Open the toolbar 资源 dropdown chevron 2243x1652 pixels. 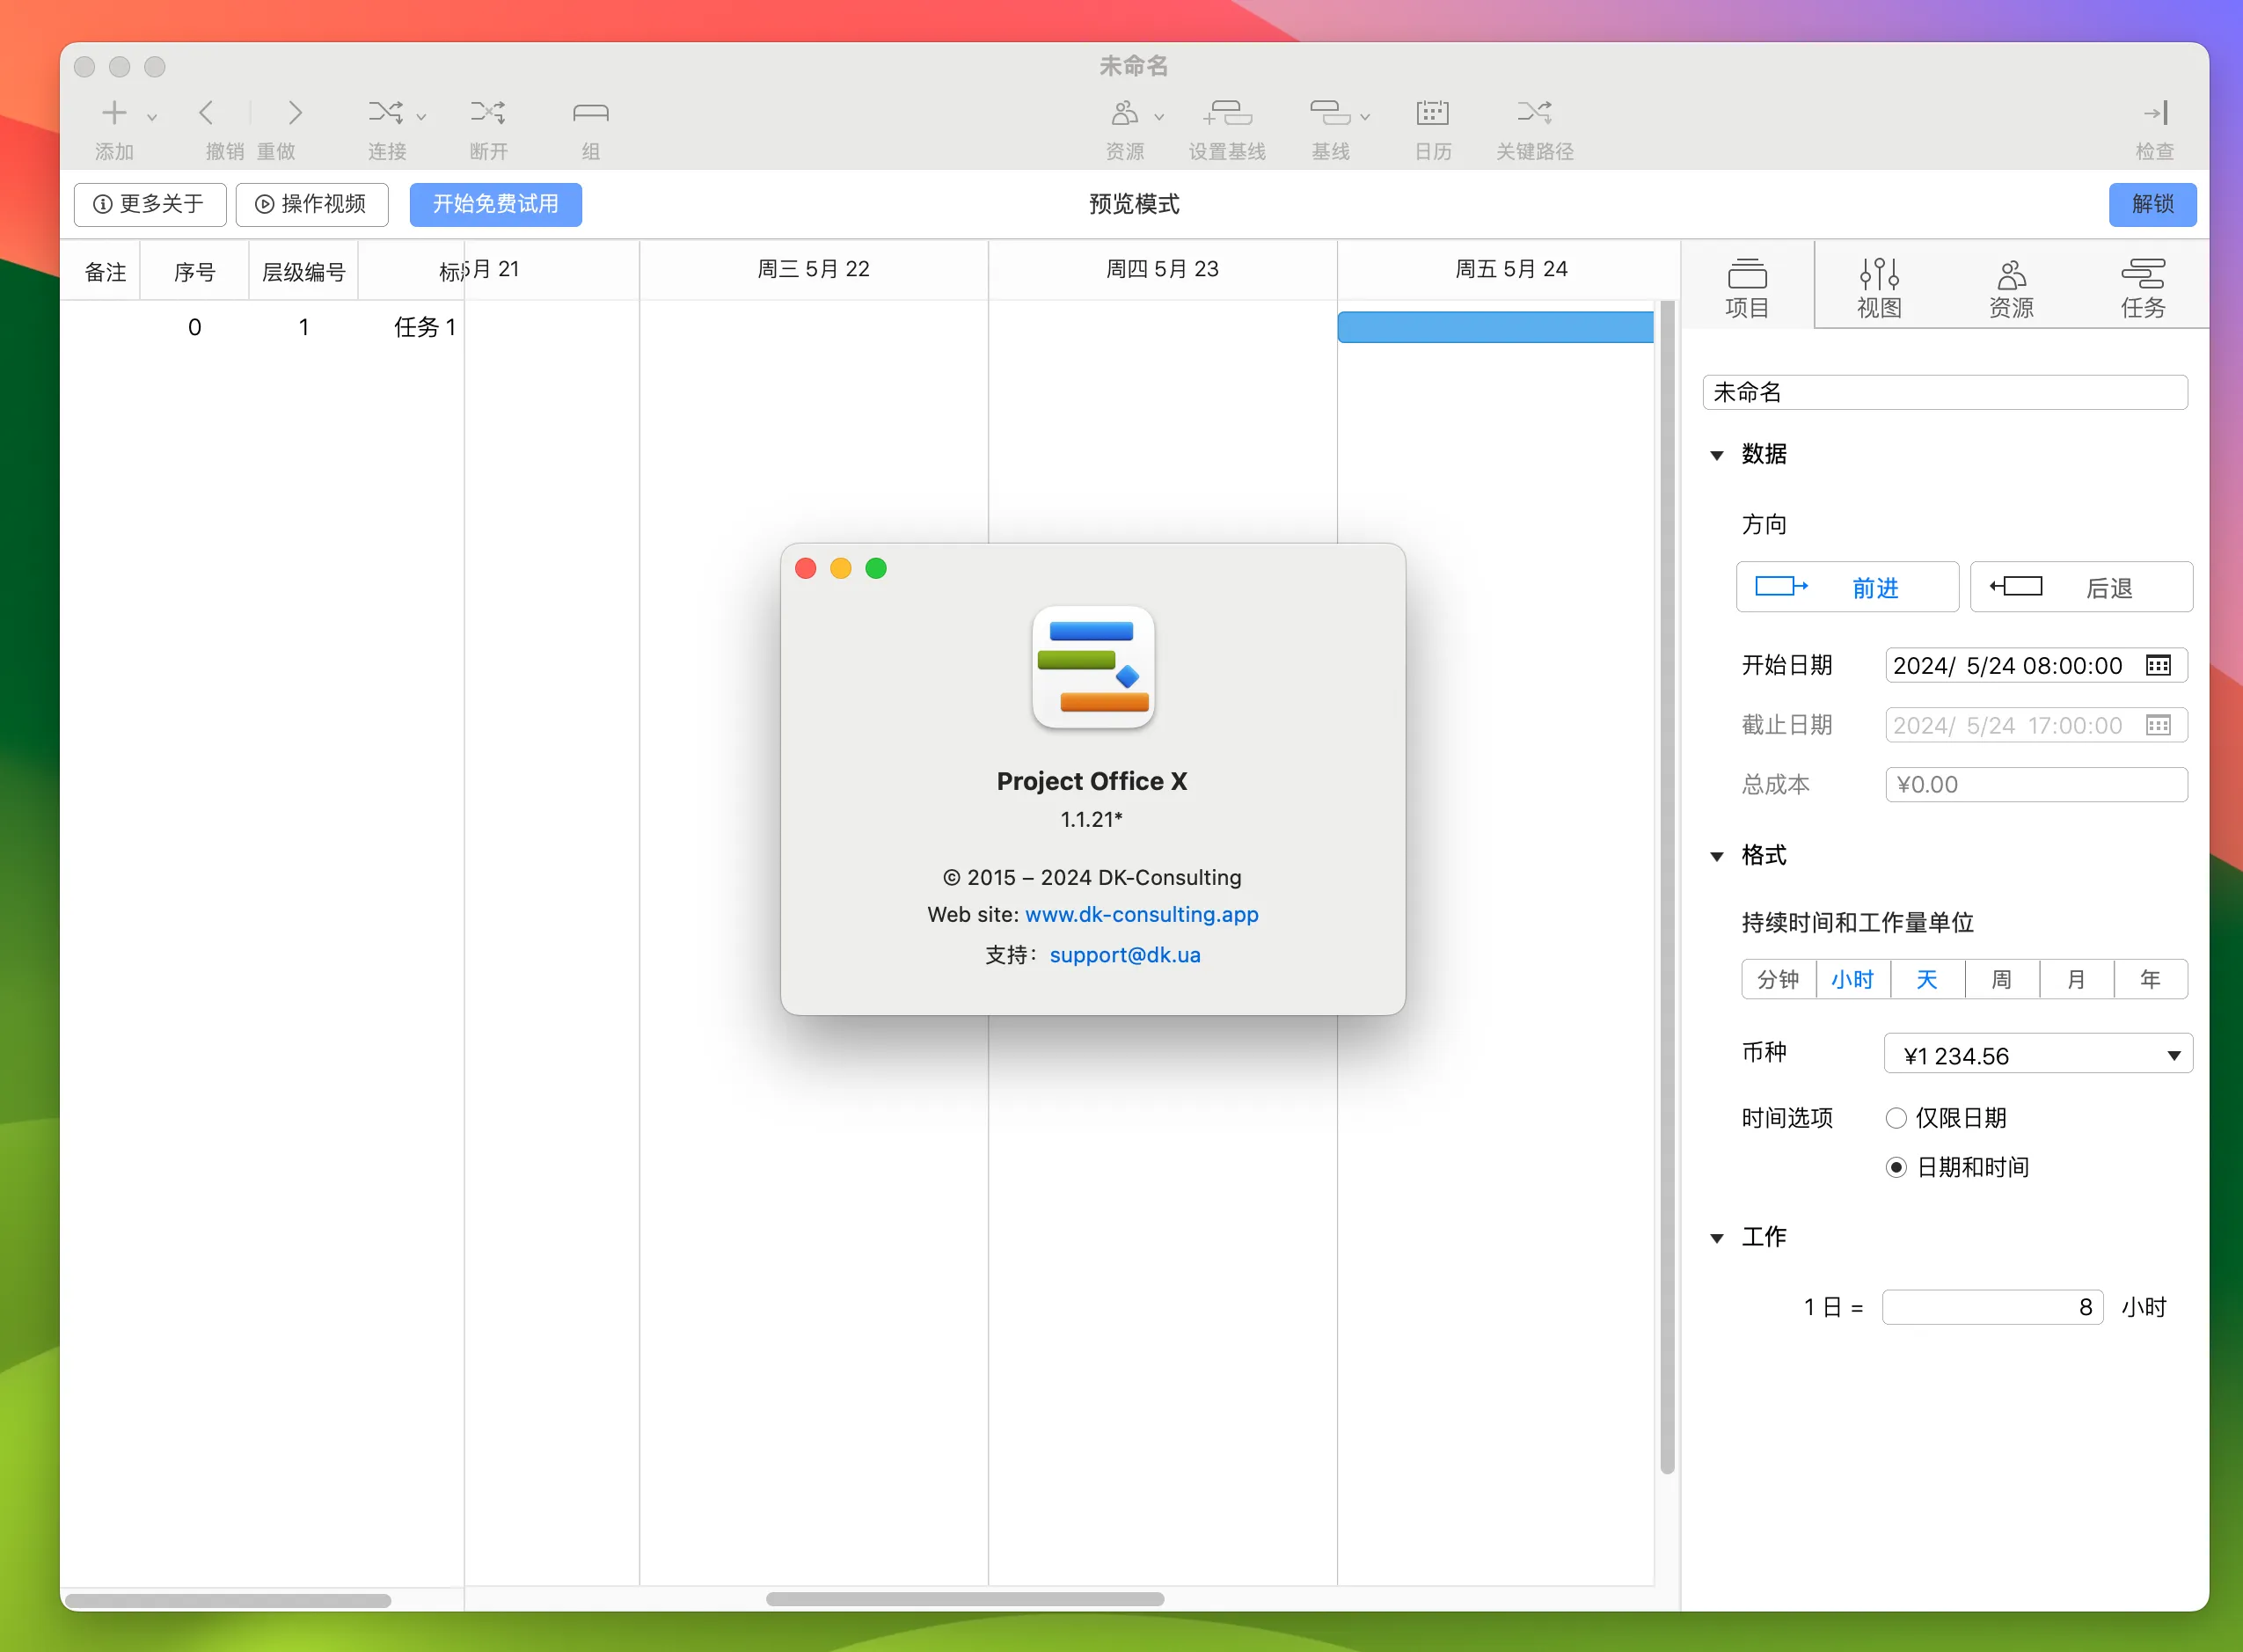coord(1159,117)
